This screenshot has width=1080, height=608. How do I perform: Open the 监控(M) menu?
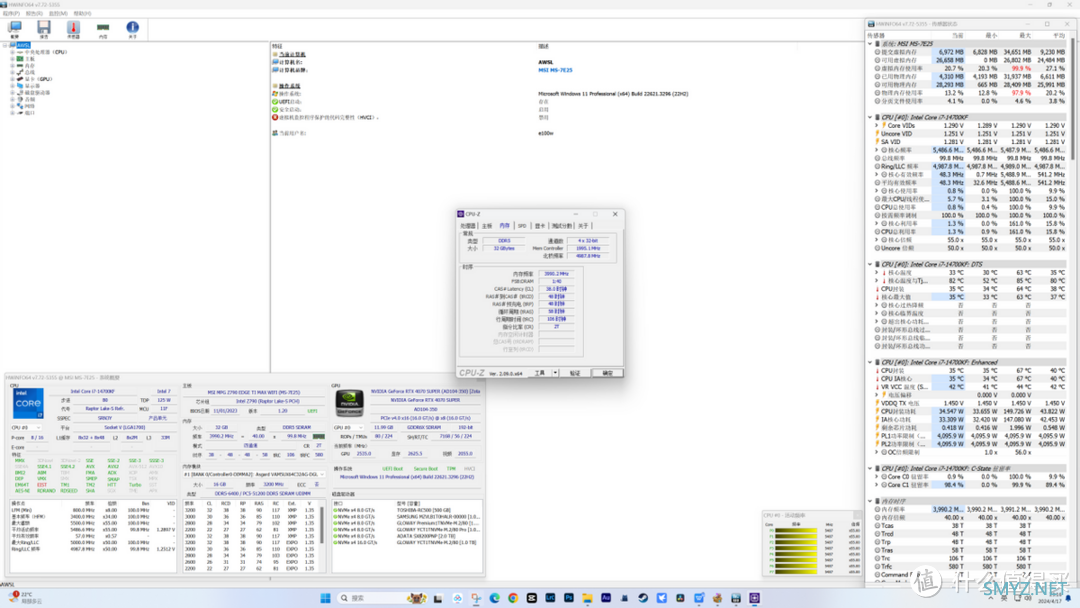[58, 13]
